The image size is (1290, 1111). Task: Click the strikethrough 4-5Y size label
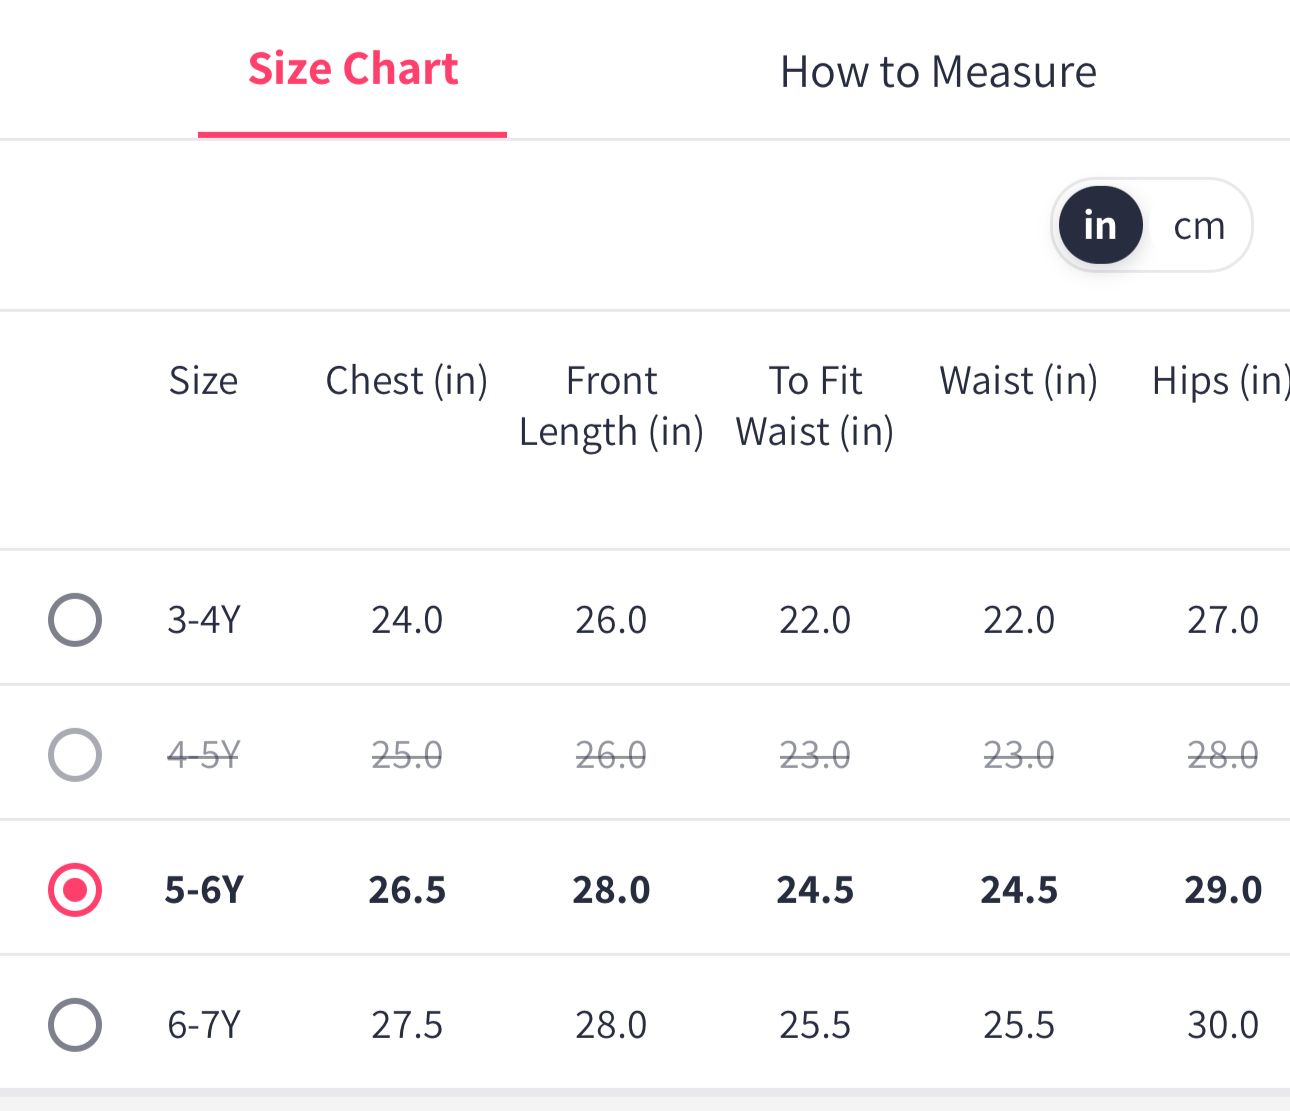pos(204,754)
